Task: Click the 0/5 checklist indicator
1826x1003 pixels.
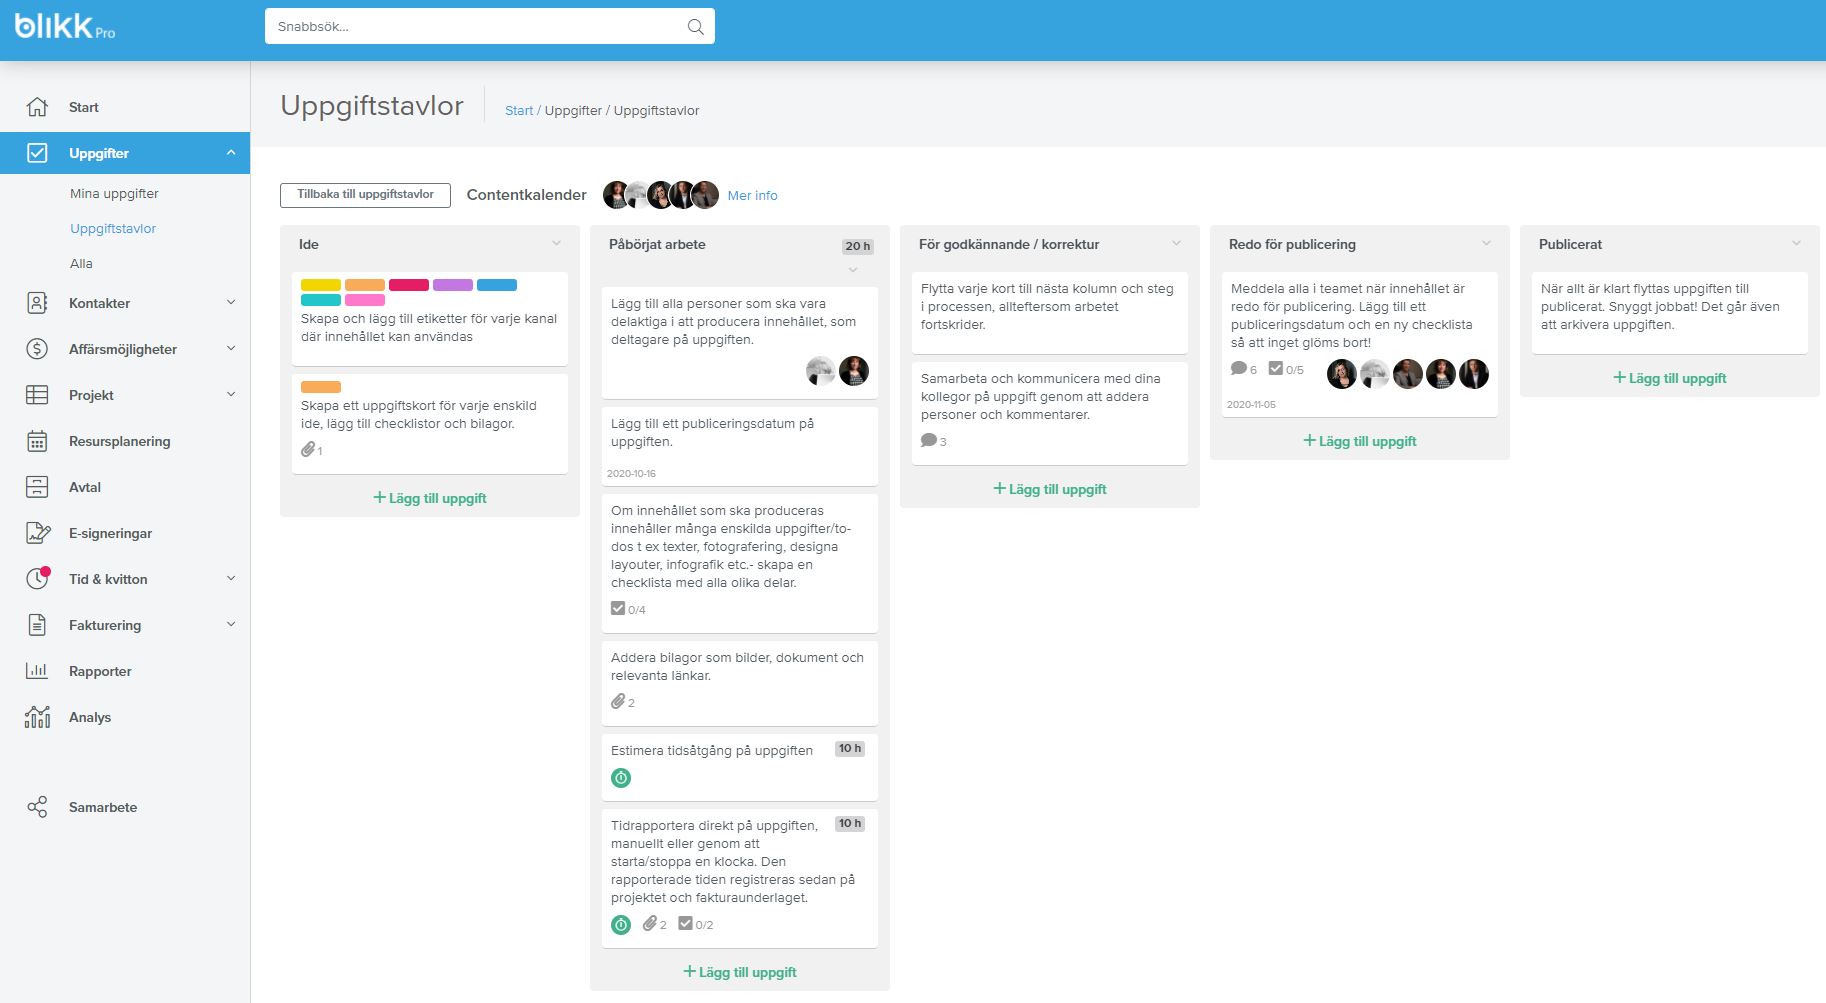Action: (1286, 369)
